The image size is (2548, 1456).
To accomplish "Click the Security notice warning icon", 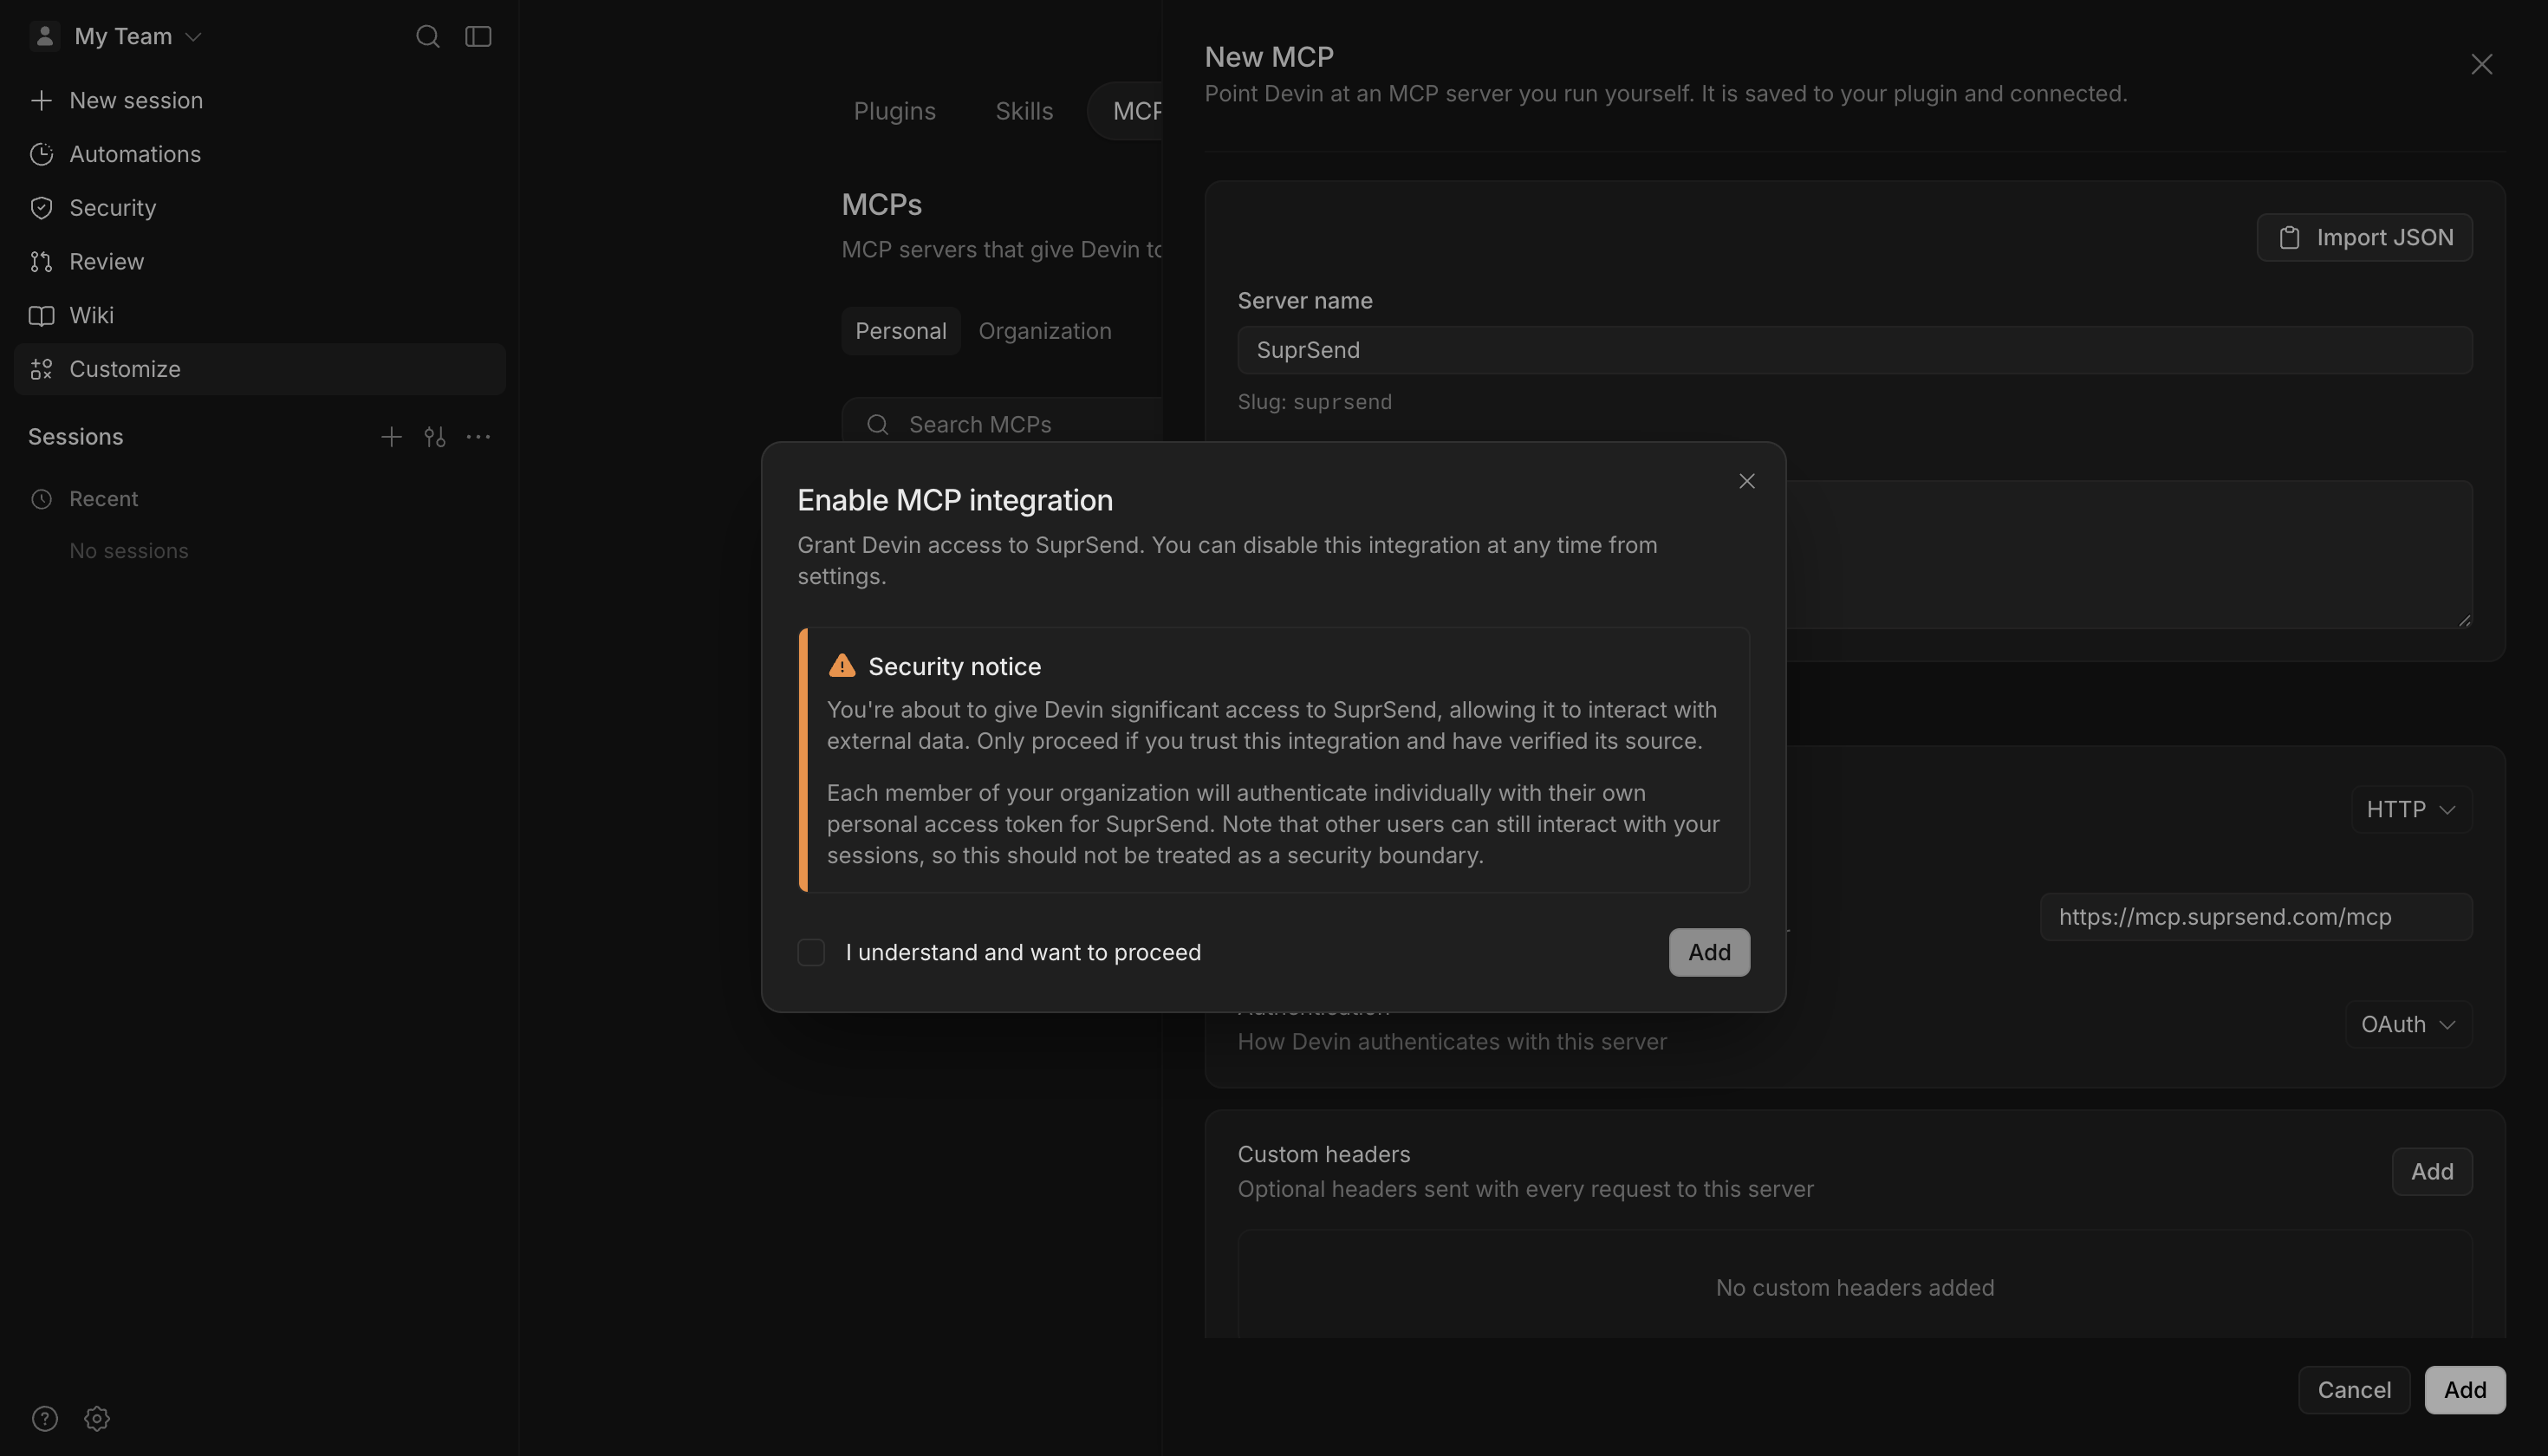I will point(842,666).
